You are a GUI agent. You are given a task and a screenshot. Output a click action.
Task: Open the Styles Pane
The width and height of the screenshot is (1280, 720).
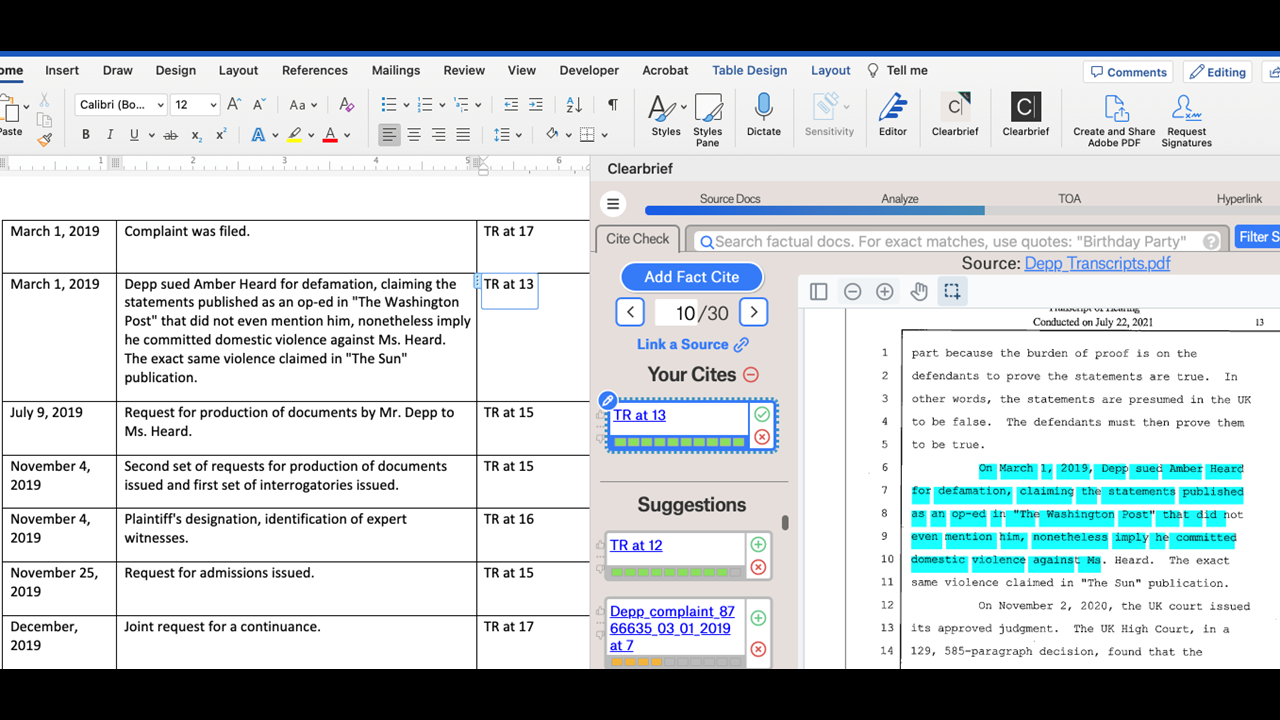pyautogui.click(x=708, y=120)
